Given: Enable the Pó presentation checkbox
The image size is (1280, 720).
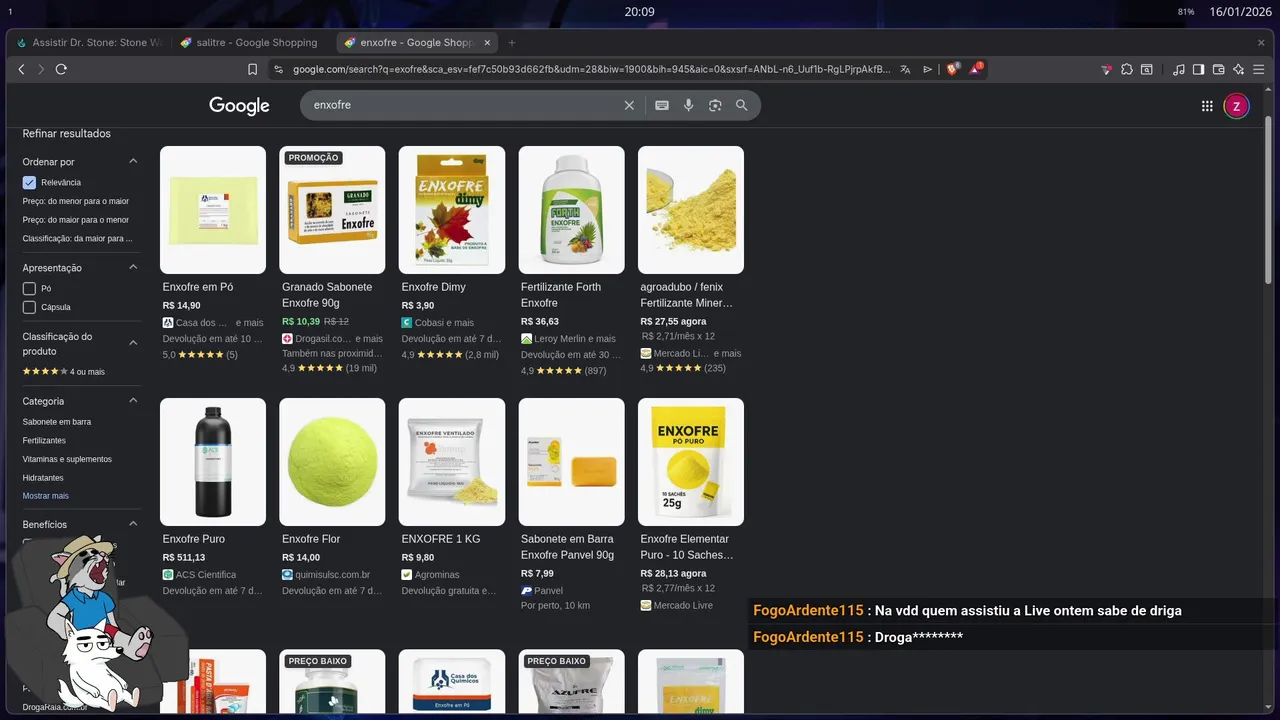Looking at the screenshot, I should 29,288.
